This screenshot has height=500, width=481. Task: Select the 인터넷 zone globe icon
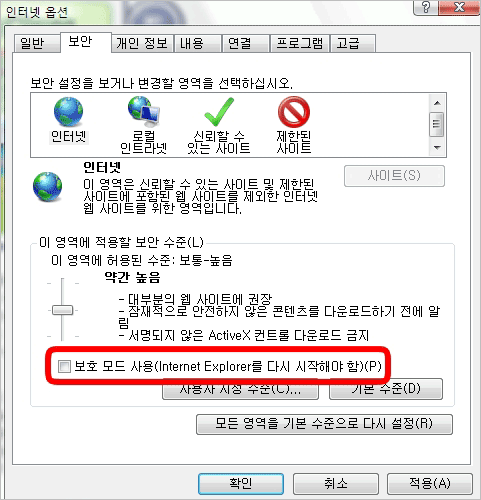(x=68, y=112)
